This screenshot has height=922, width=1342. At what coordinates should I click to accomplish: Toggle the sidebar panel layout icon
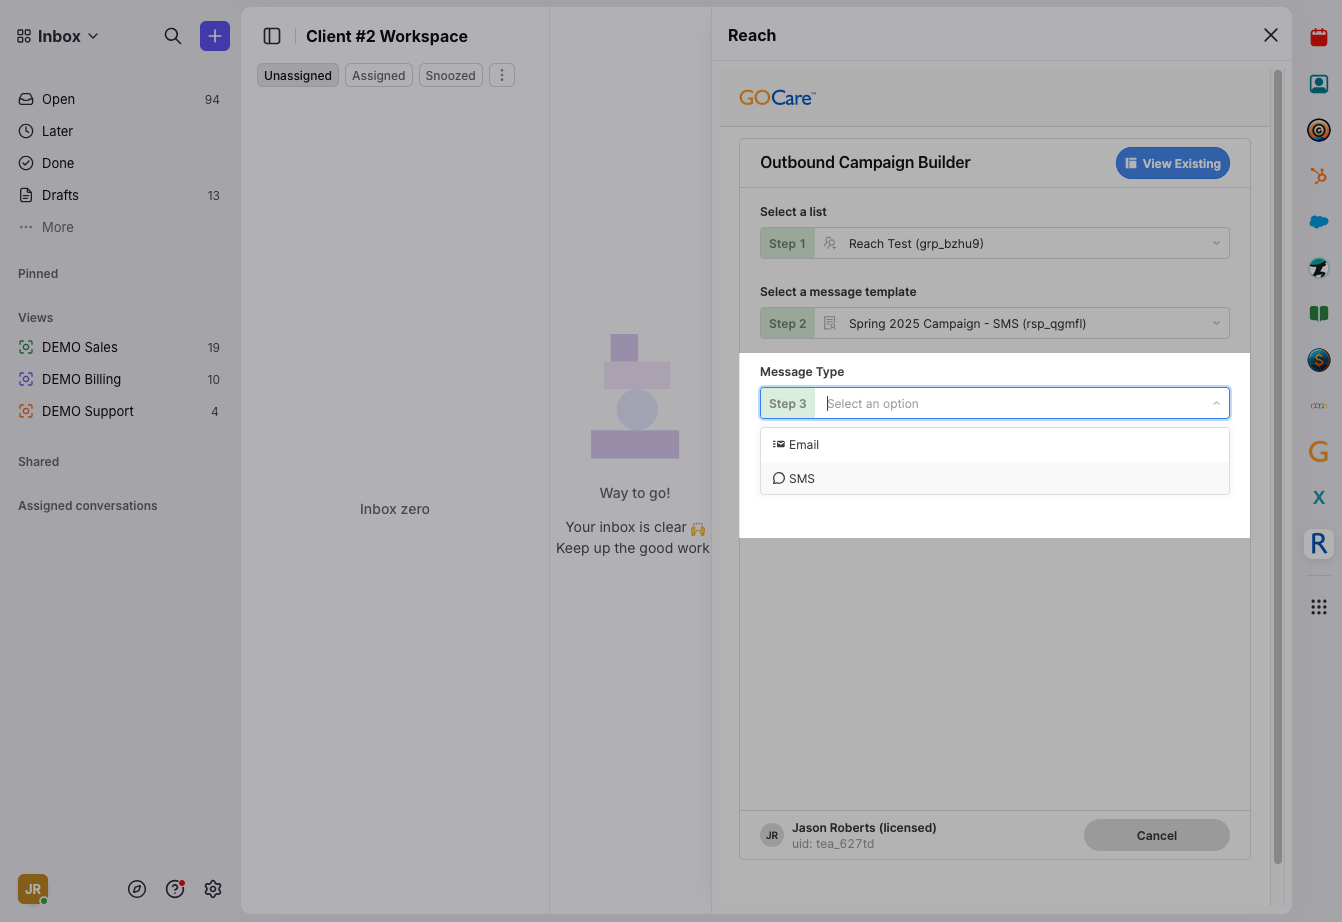tap(272, 36)
